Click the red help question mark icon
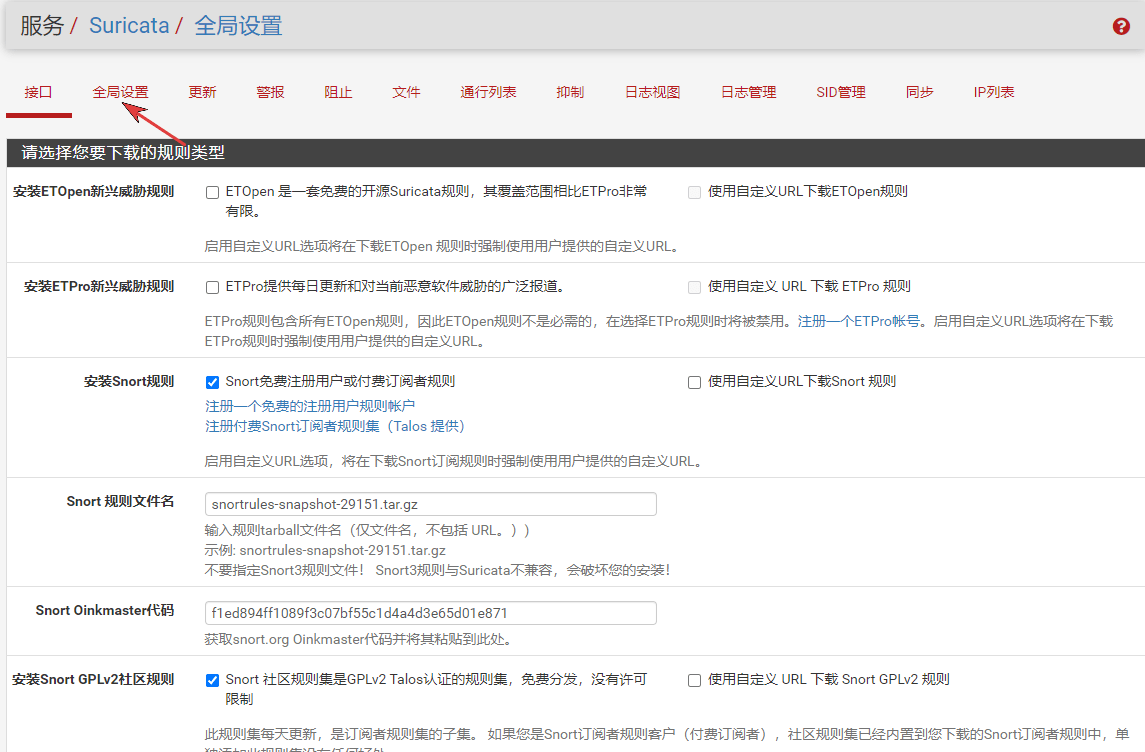 click(1121, 27)
